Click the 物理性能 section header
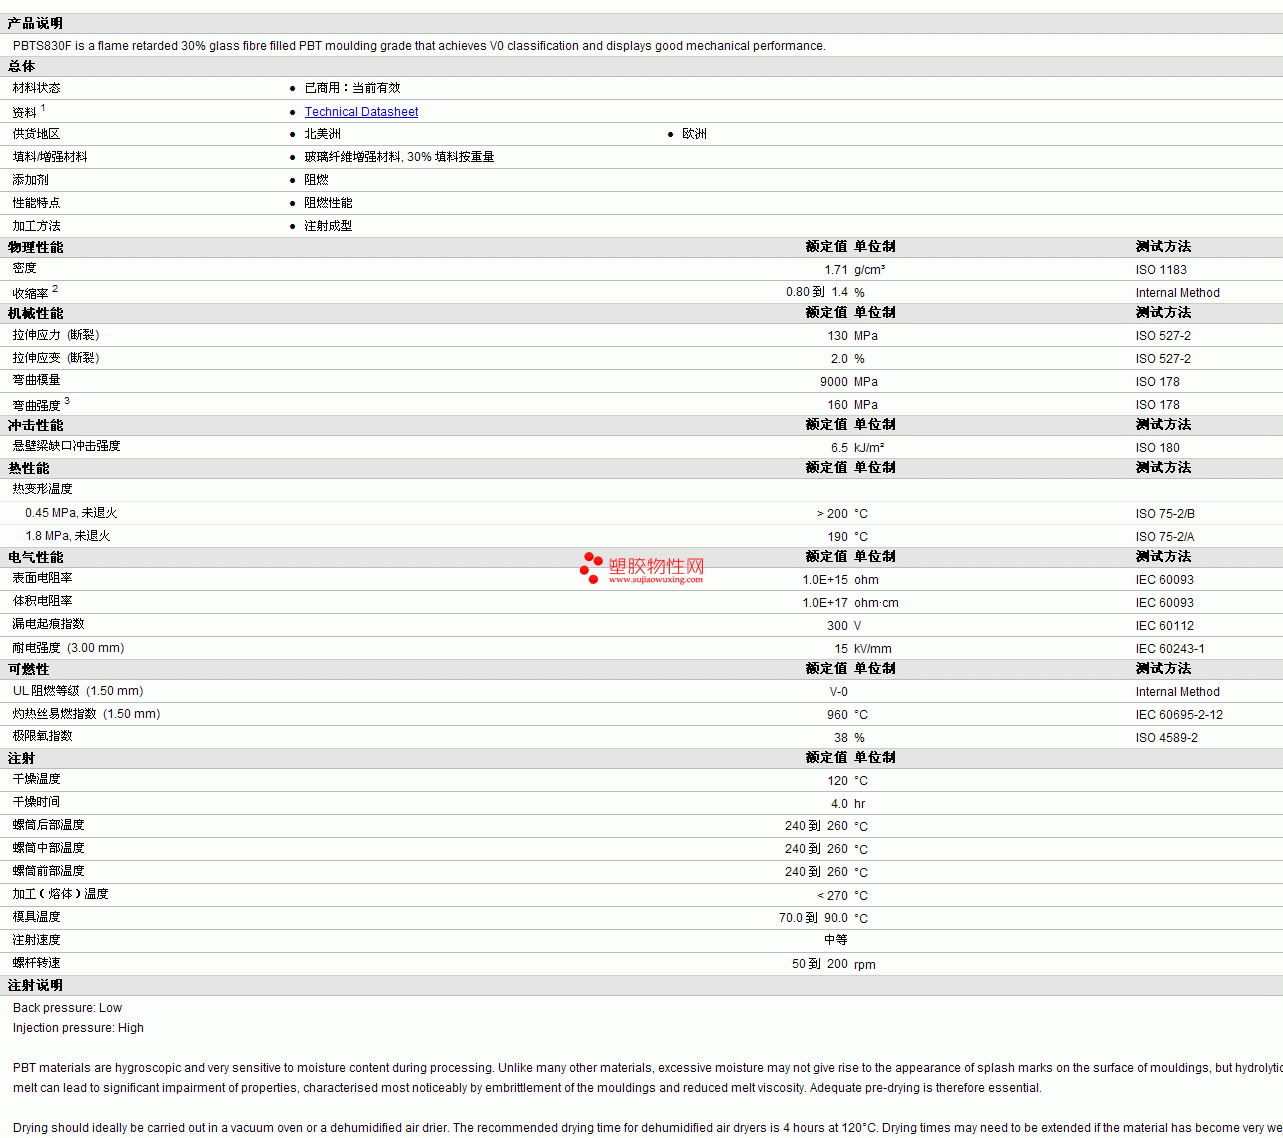This screenshot has width=1283, height=1138. pyautogui.click(x=35, y=247)
